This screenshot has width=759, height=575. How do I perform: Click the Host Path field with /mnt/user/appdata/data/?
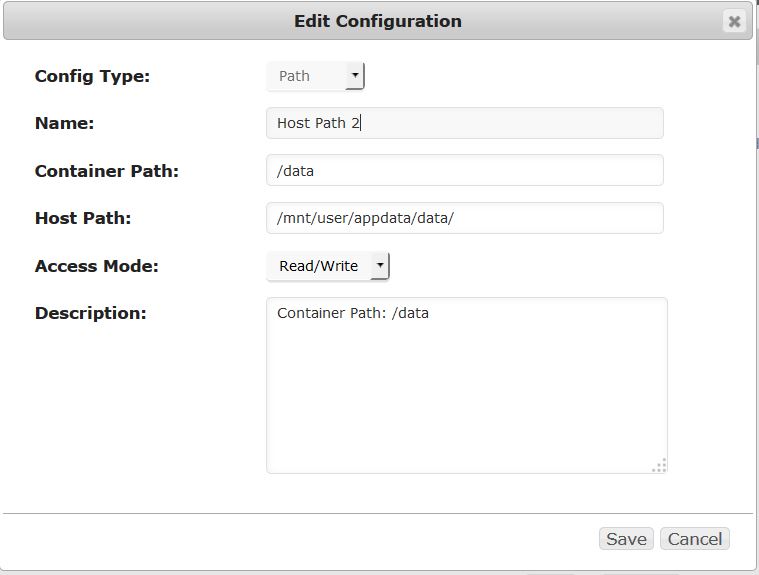pyautogui.click(x=465, y=218)
